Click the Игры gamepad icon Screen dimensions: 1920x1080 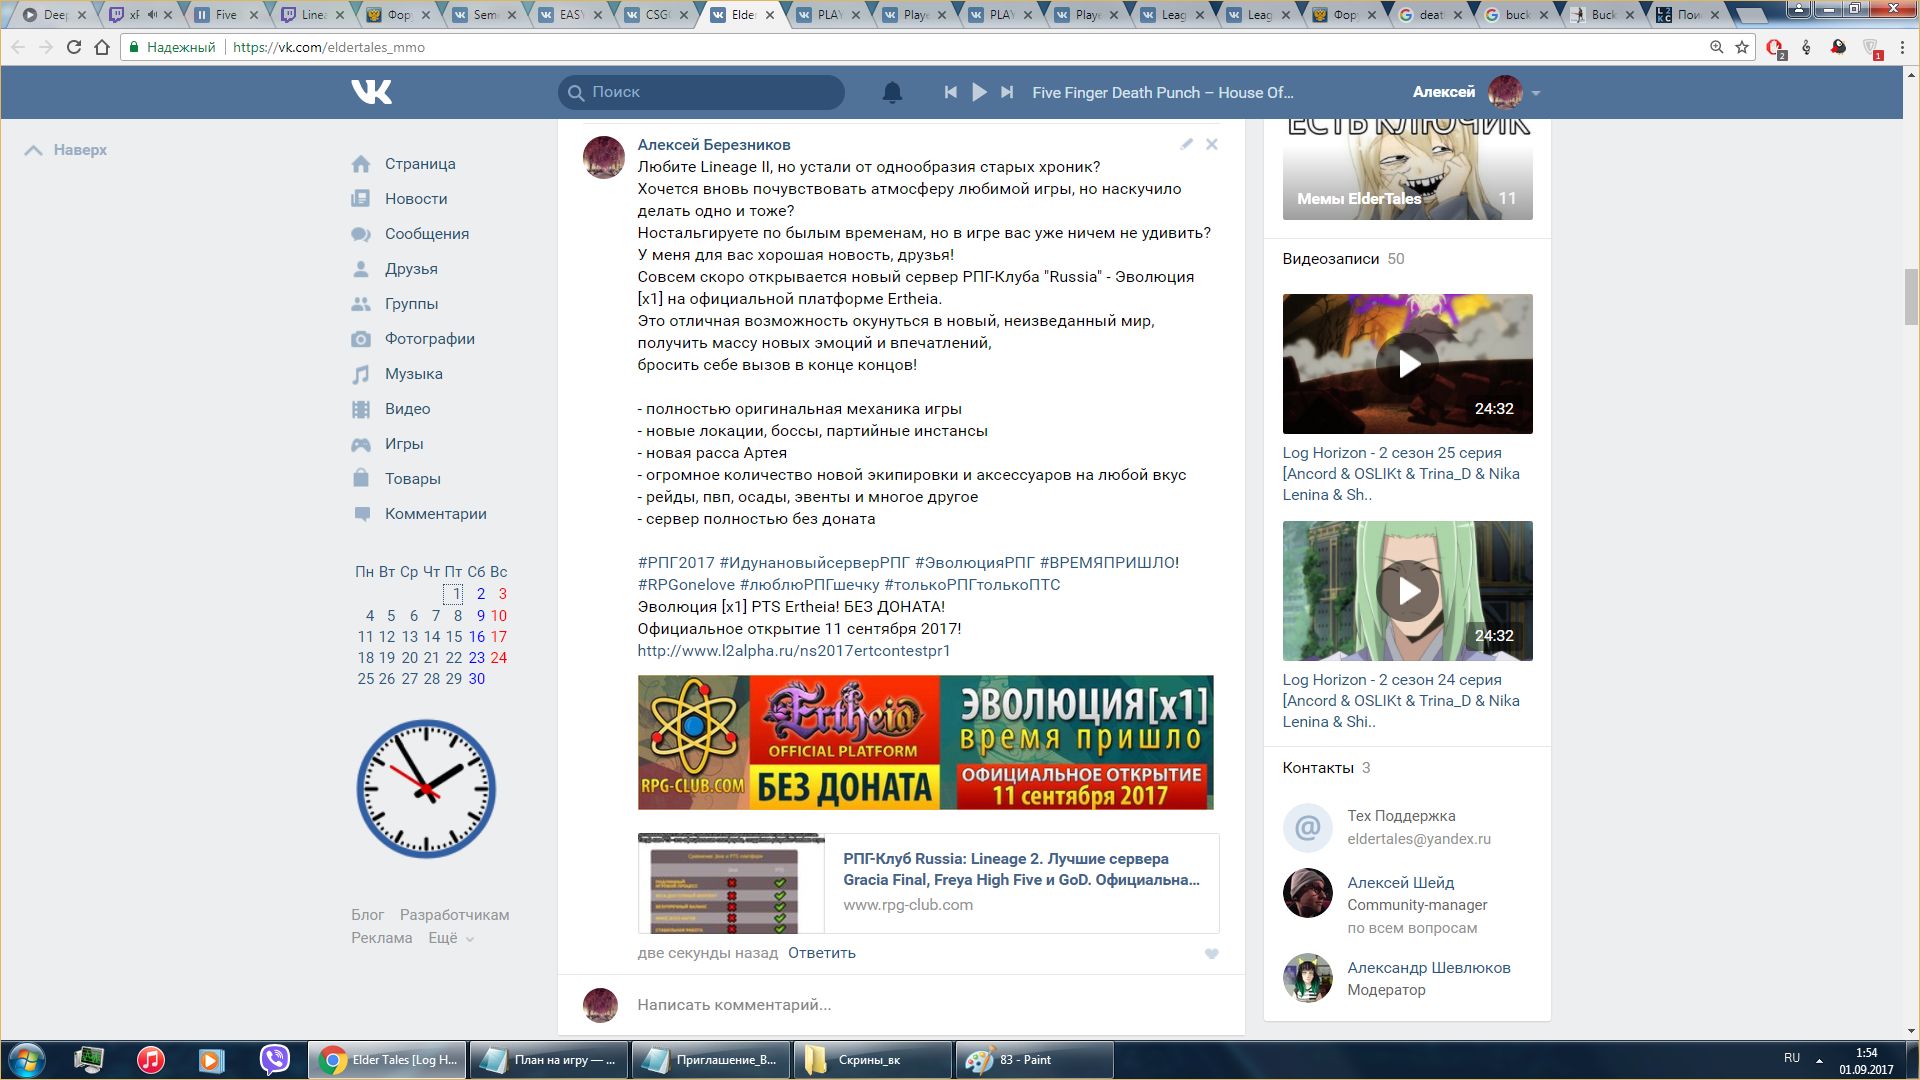click(361, 444)
